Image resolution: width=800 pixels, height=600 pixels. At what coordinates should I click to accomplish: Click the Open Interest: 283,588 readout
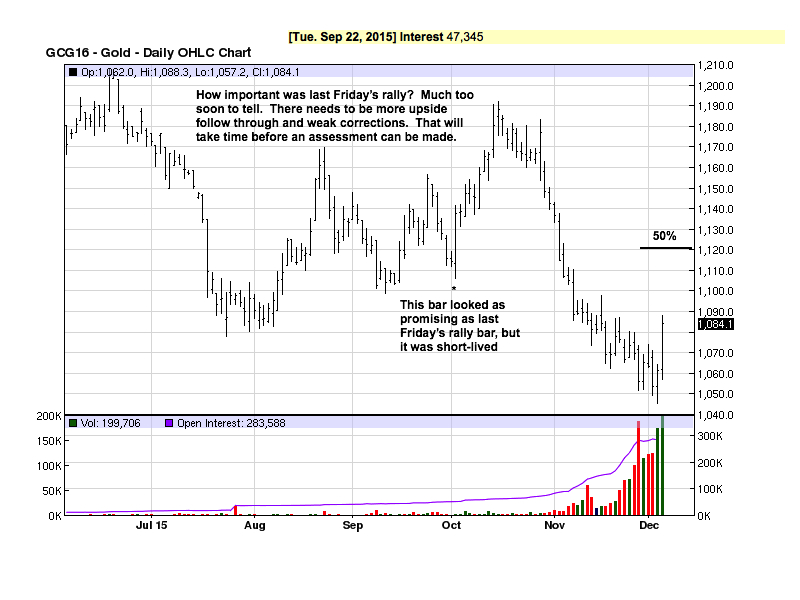pos(233,423)
